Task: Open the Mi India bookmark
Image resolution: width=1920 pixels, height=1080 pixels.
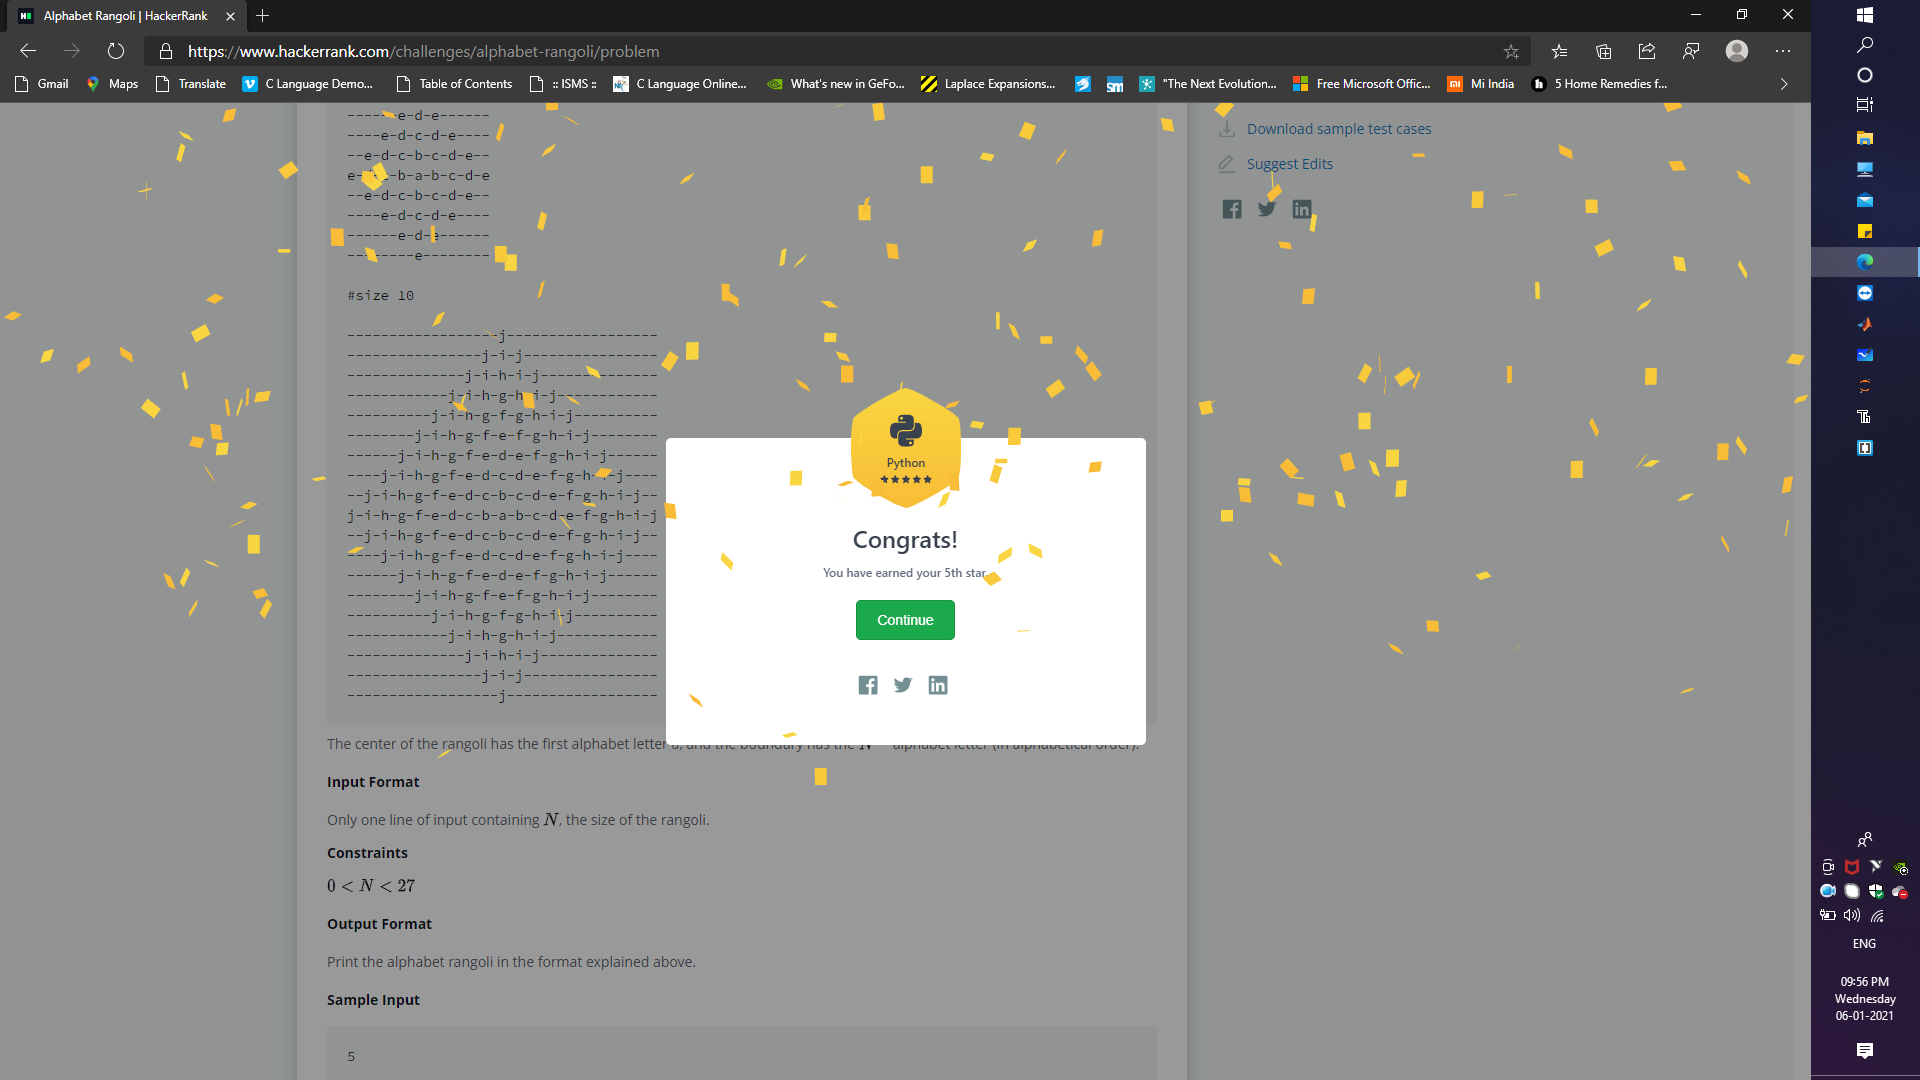Action: 1481,84
